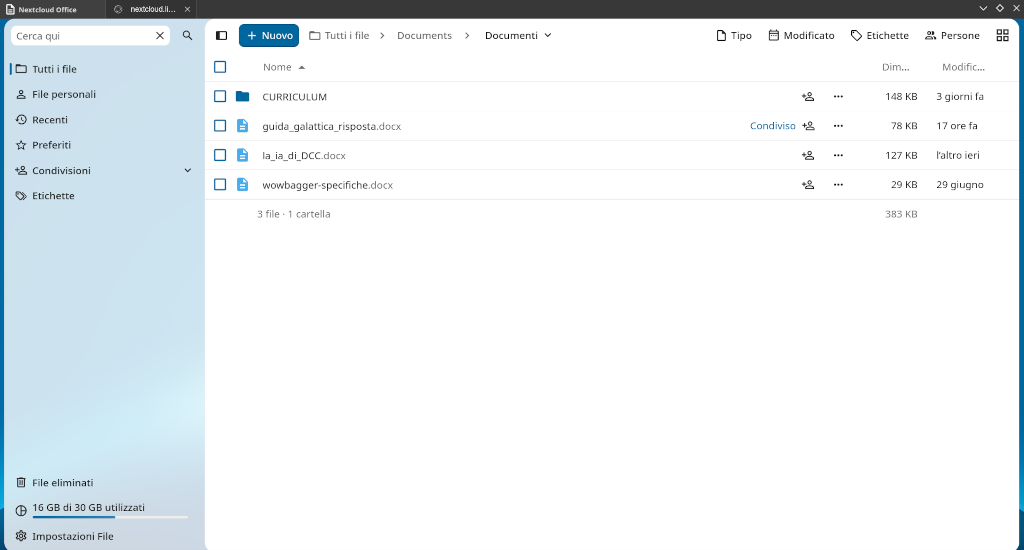
Task: Open the Persone filter dropdown
Action: point(952,35)
